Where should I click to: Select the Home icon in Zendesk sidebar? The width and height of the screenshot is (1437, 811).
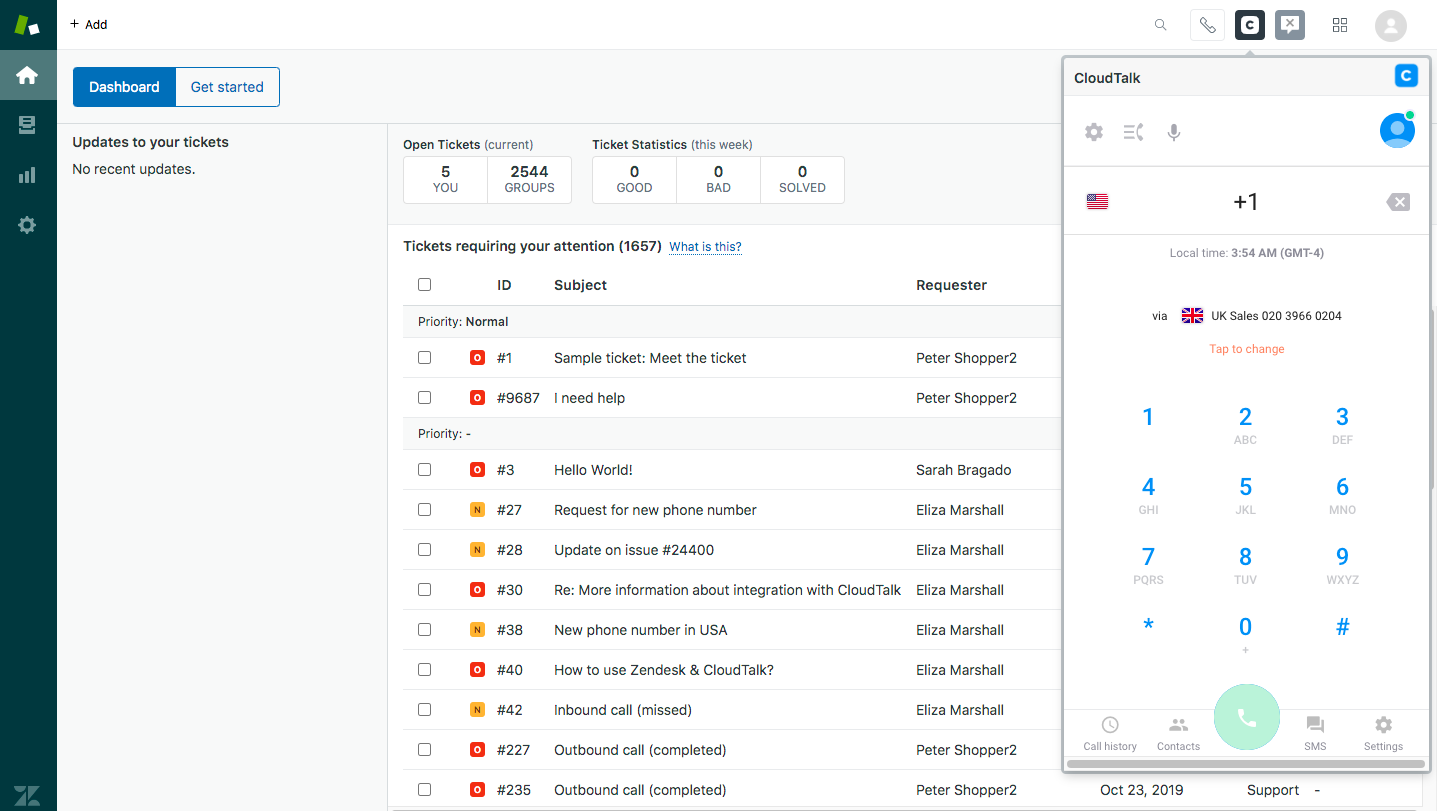point(27,74)
